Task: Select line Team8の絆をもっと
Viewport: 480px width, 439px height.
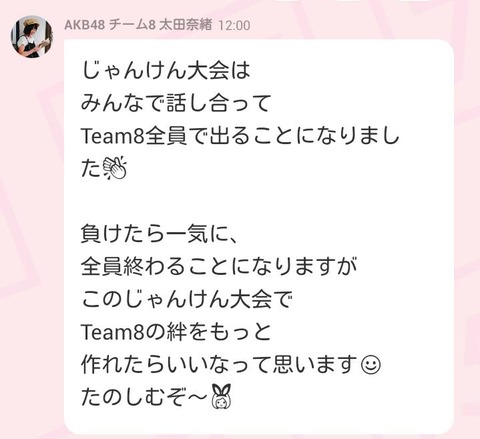Action: [176, 332]
